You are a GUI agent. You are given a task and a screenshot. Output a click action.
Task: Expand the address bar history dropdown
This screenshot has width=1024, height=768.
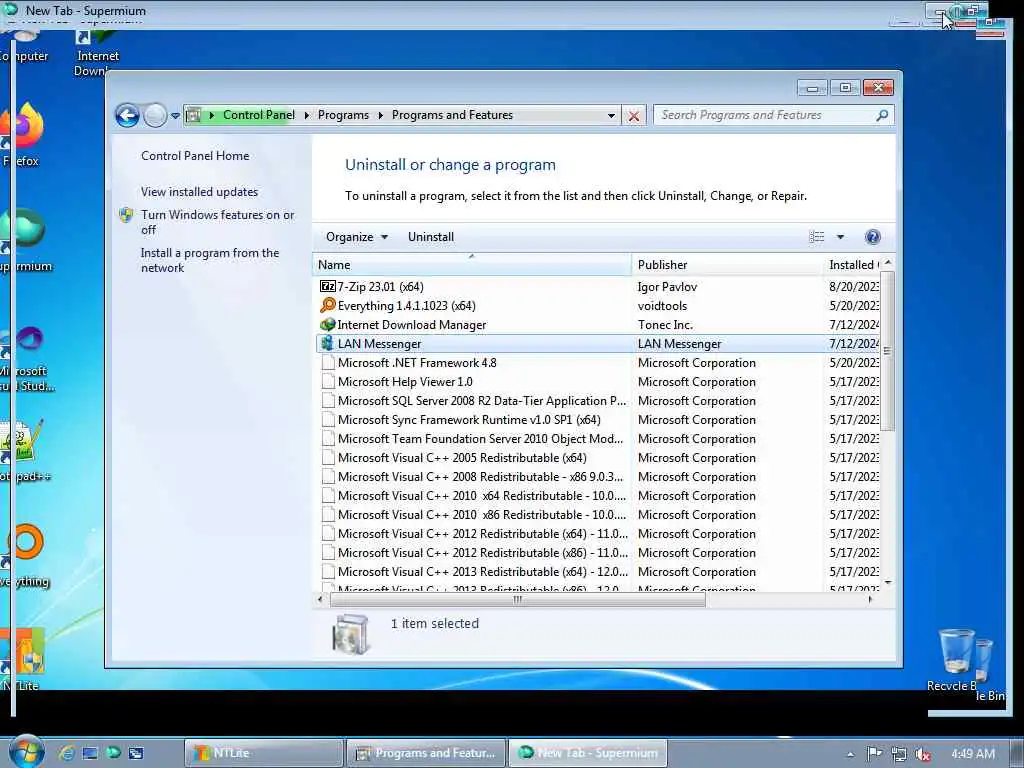pos(611,116)
